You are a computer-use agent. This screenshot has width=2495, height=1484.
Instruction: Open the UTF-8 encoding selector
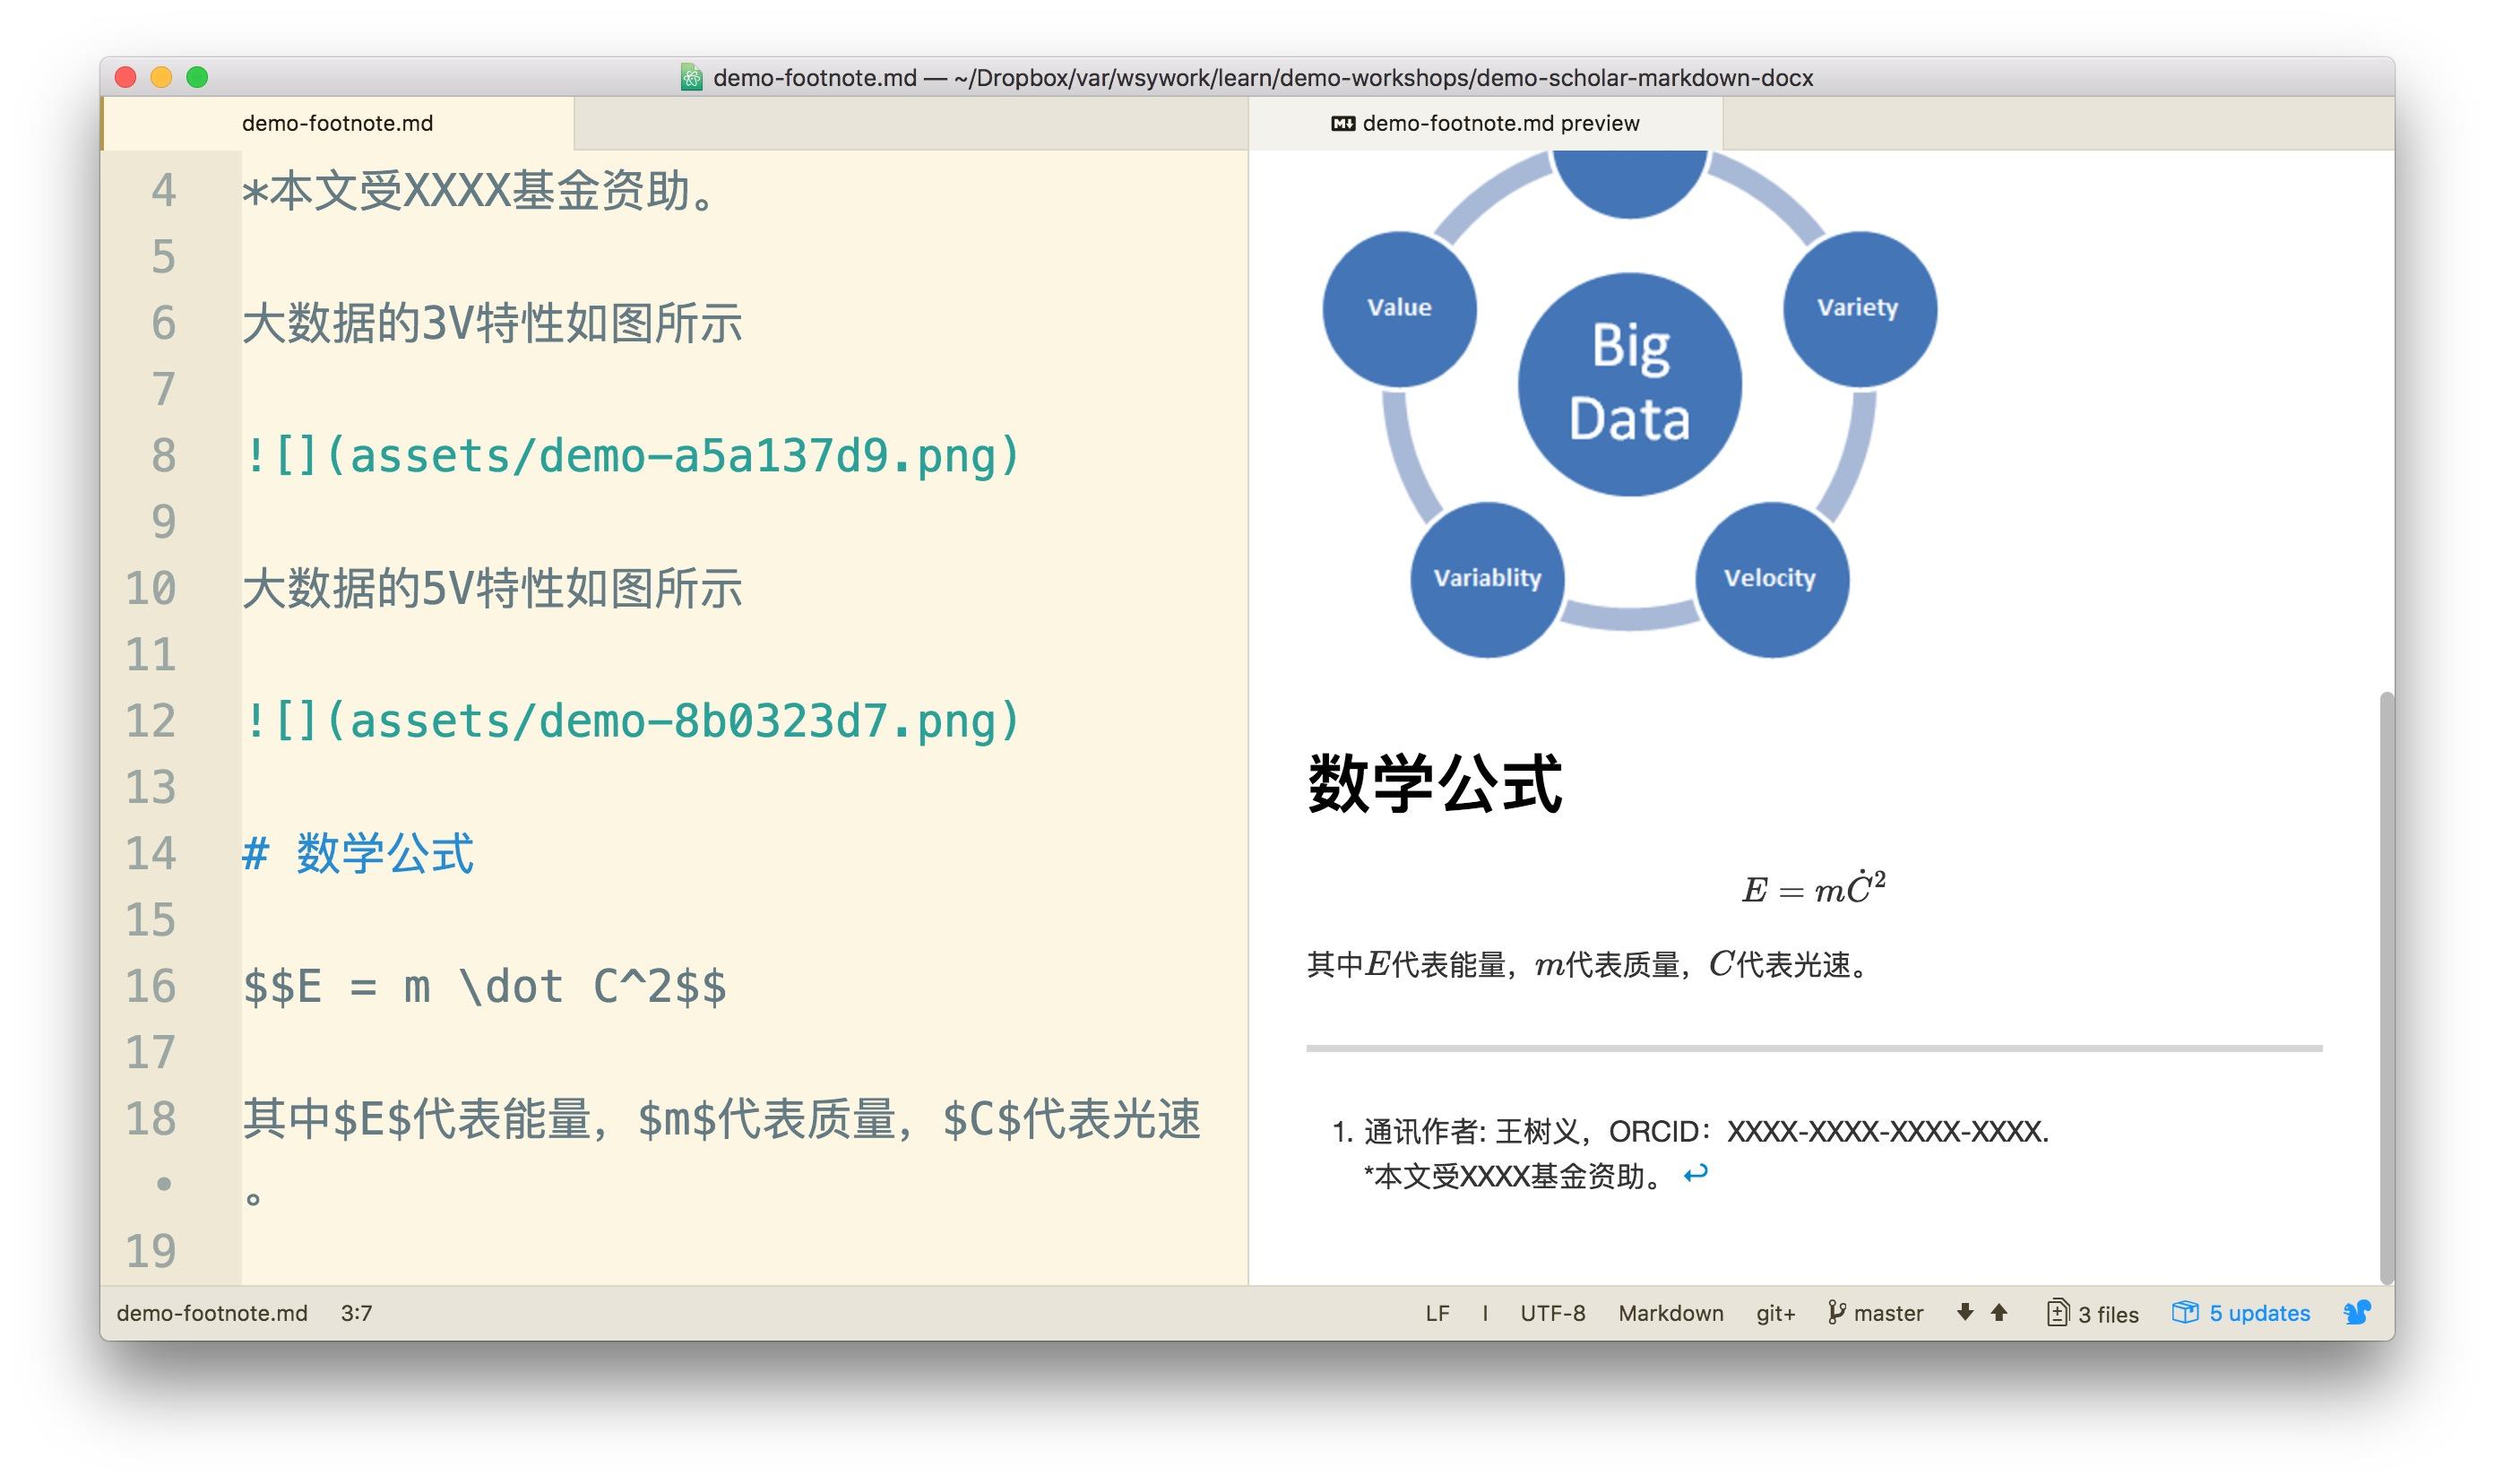1552,1313
